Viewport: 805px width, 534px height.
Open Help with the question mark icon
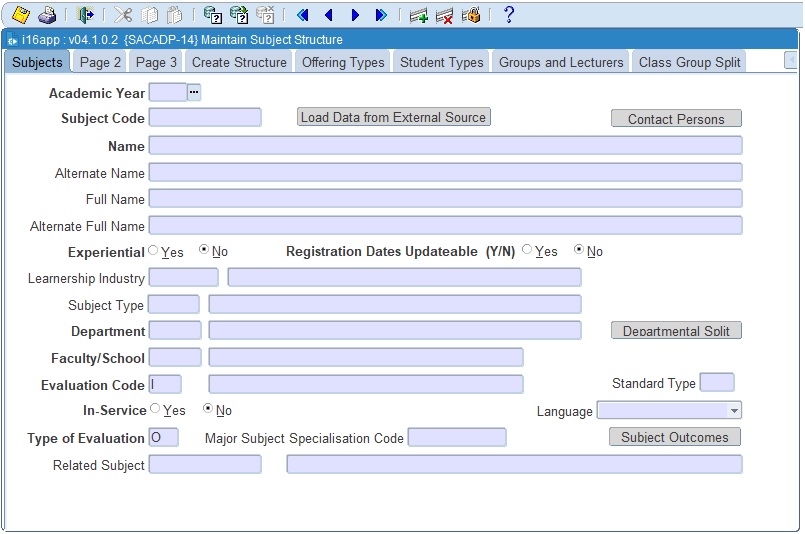click(508, 15)
